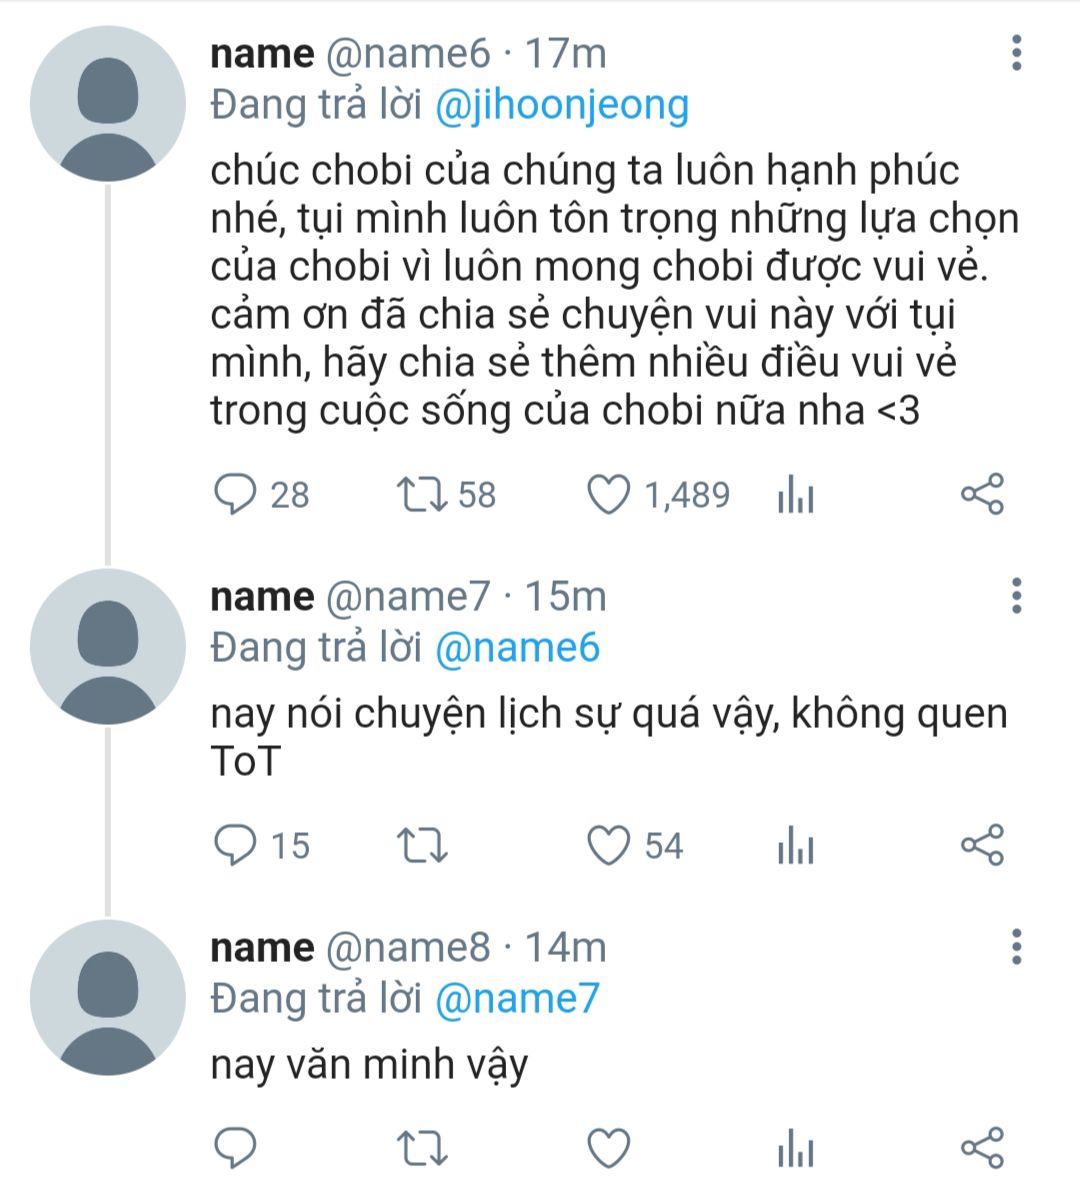The width and height of the screenshot is (1080, 1189).
Task: Open more options for name8's tweet
Action: tap(1016, 946)
